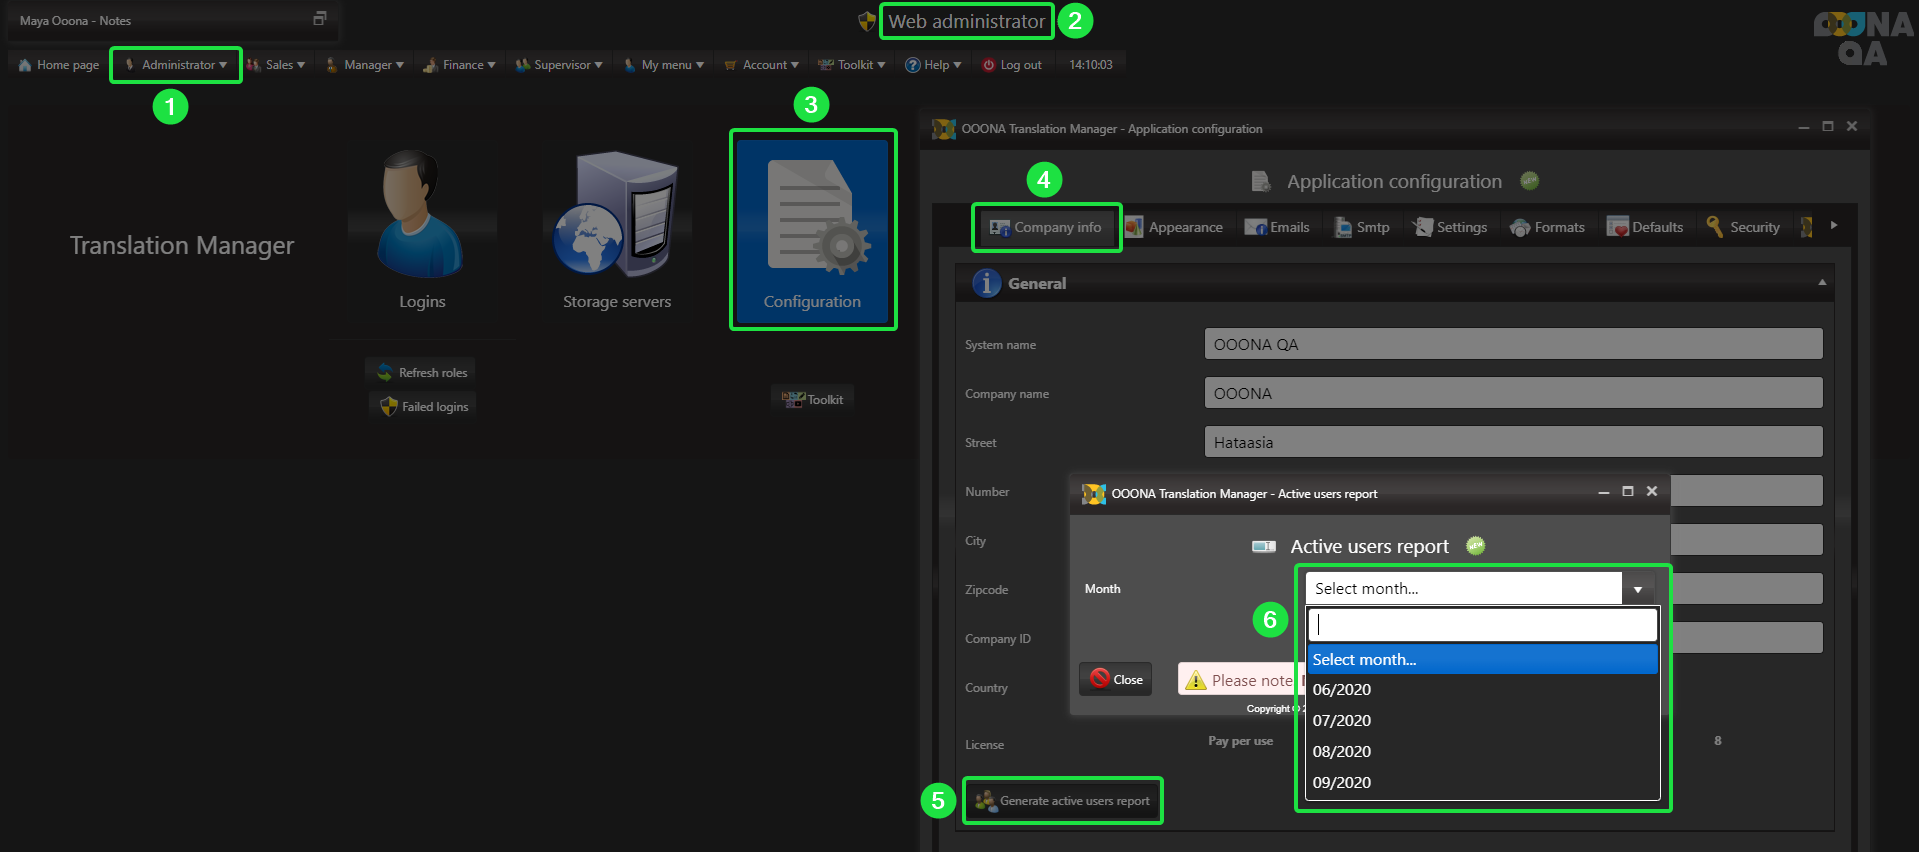Expand the Administrator menu

(x=176, y=65)
